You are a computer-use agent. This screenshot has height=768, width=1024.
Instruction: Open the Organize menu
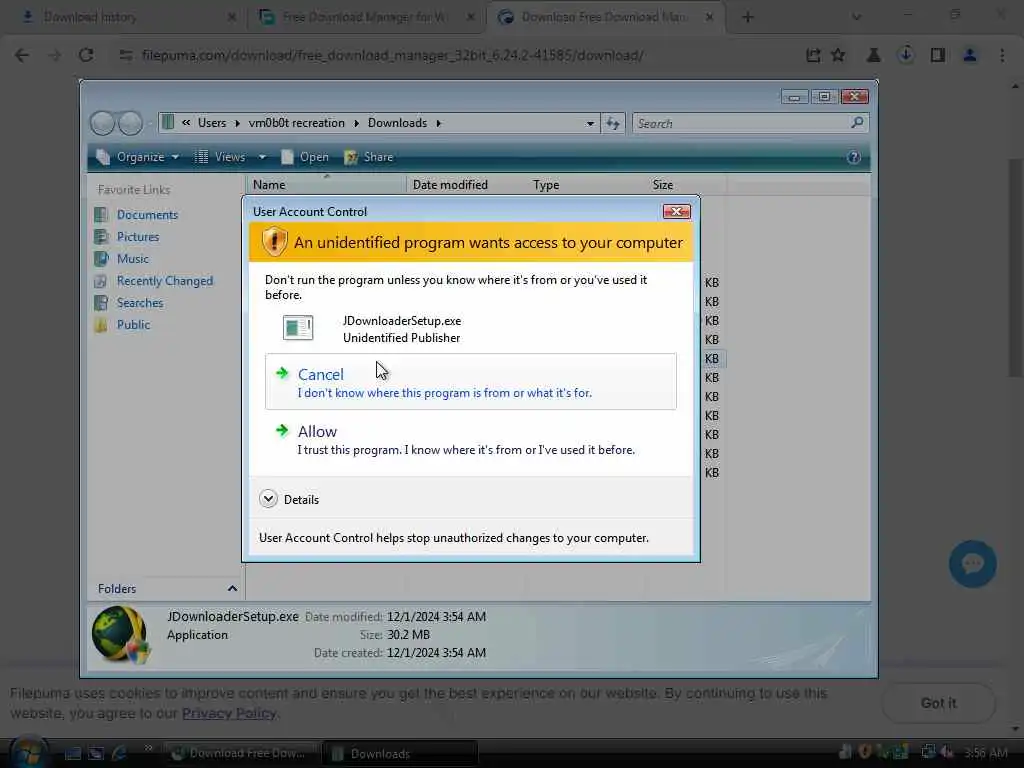pos(137,157)
